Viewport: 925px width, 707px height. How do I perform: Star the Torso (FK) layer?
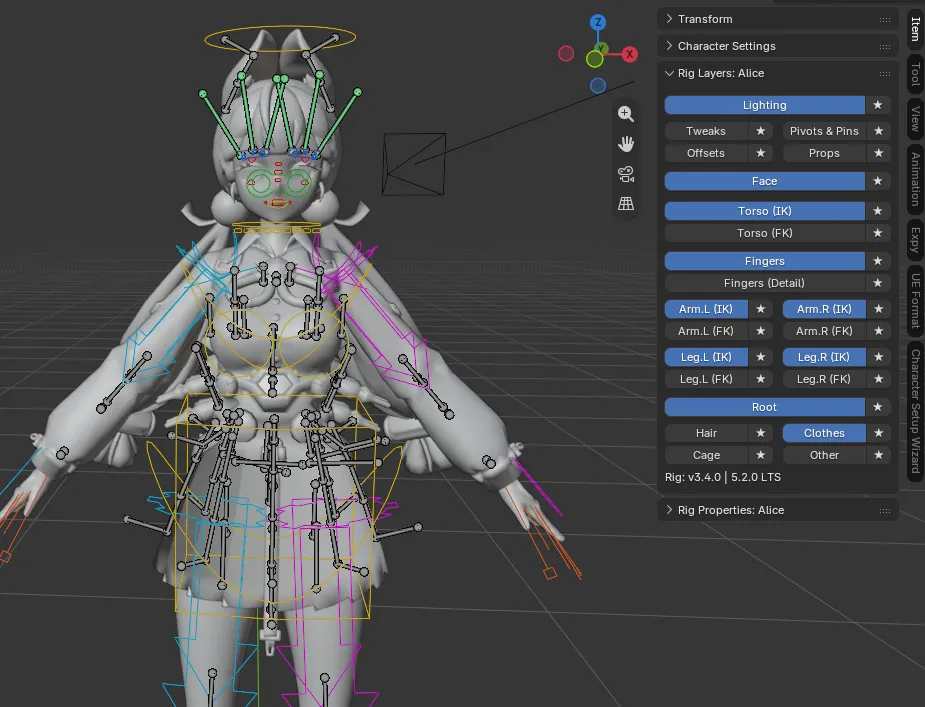tap(878, 233)
